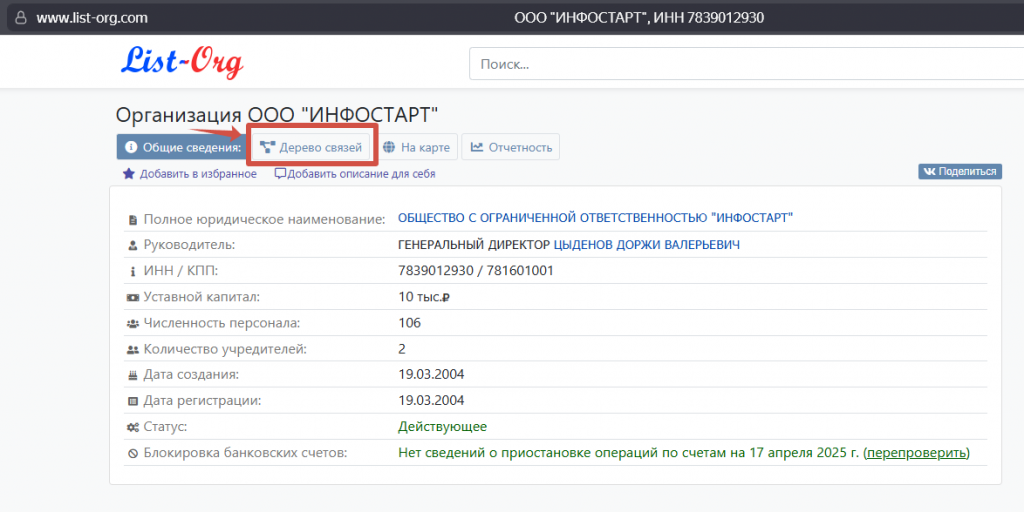Click the info icon next to ИНН / КПП
This screenshot has width=1024, height=512.
133,271
